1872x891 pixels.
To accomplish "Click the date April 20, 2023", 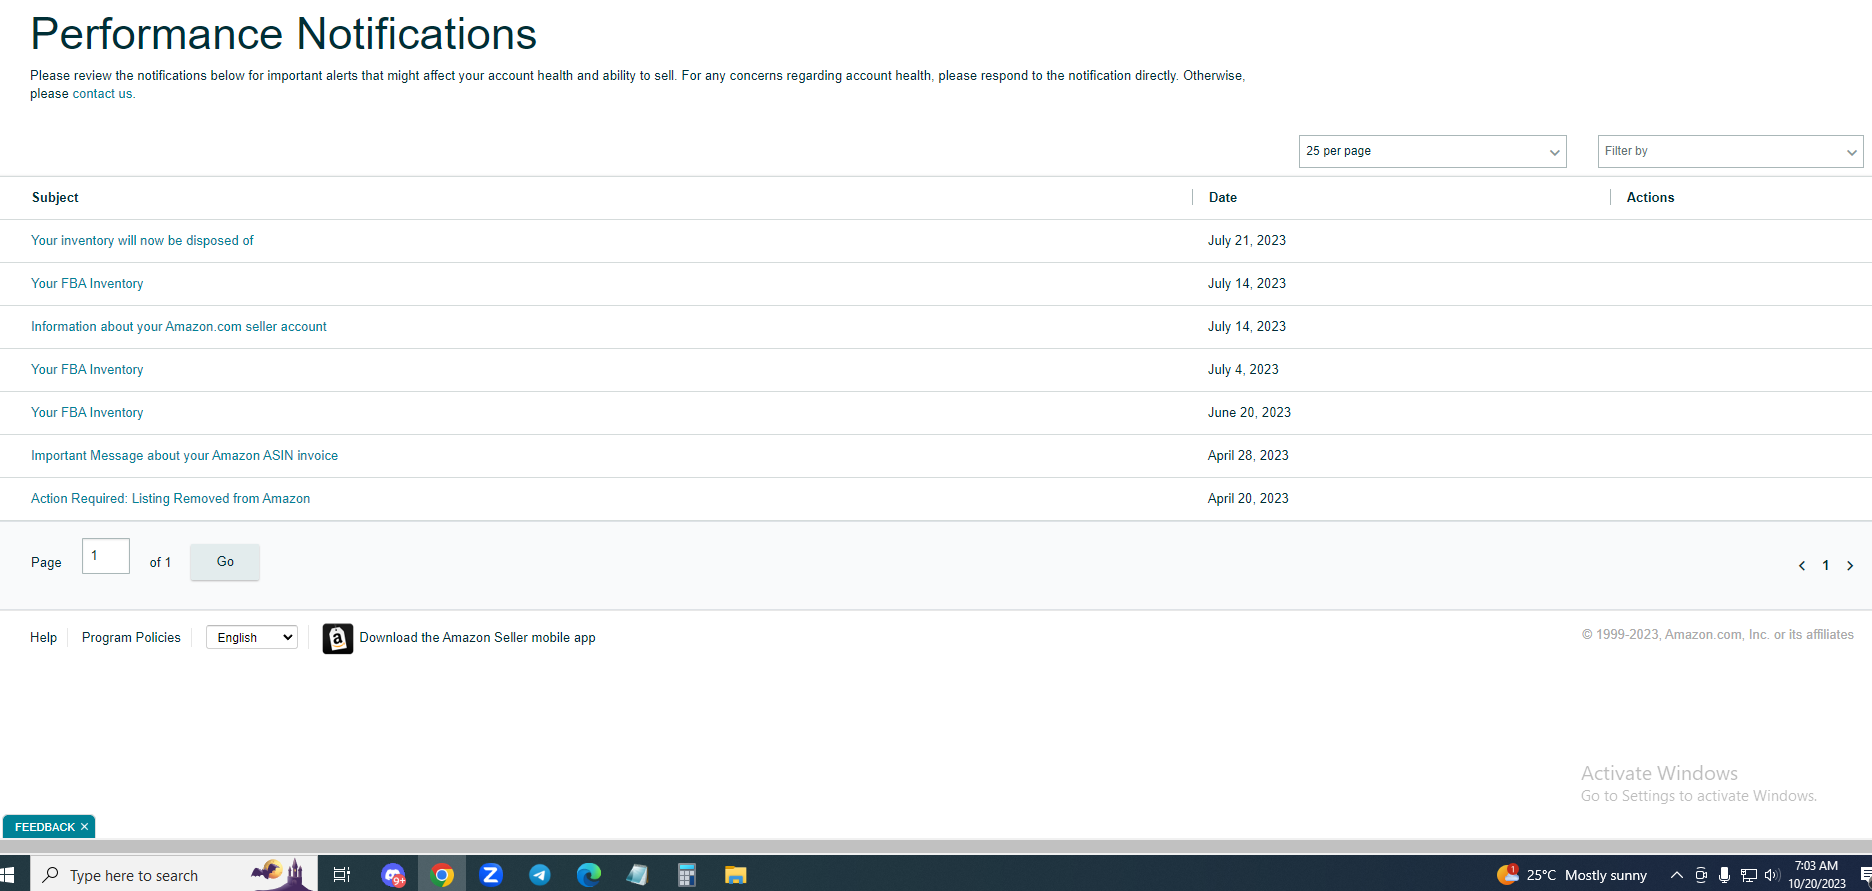I will 1248,499.
